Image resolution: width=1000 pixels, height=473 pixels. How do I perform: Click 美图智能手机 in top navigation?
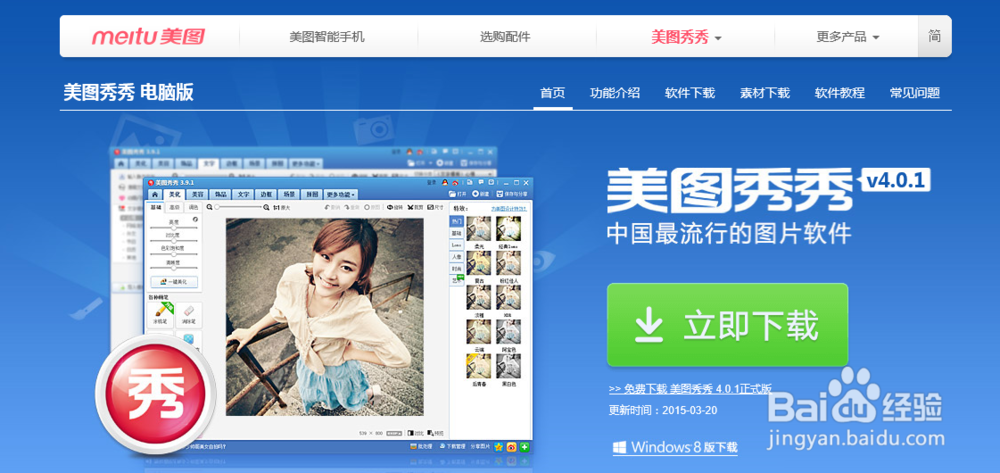click(327, 37)
